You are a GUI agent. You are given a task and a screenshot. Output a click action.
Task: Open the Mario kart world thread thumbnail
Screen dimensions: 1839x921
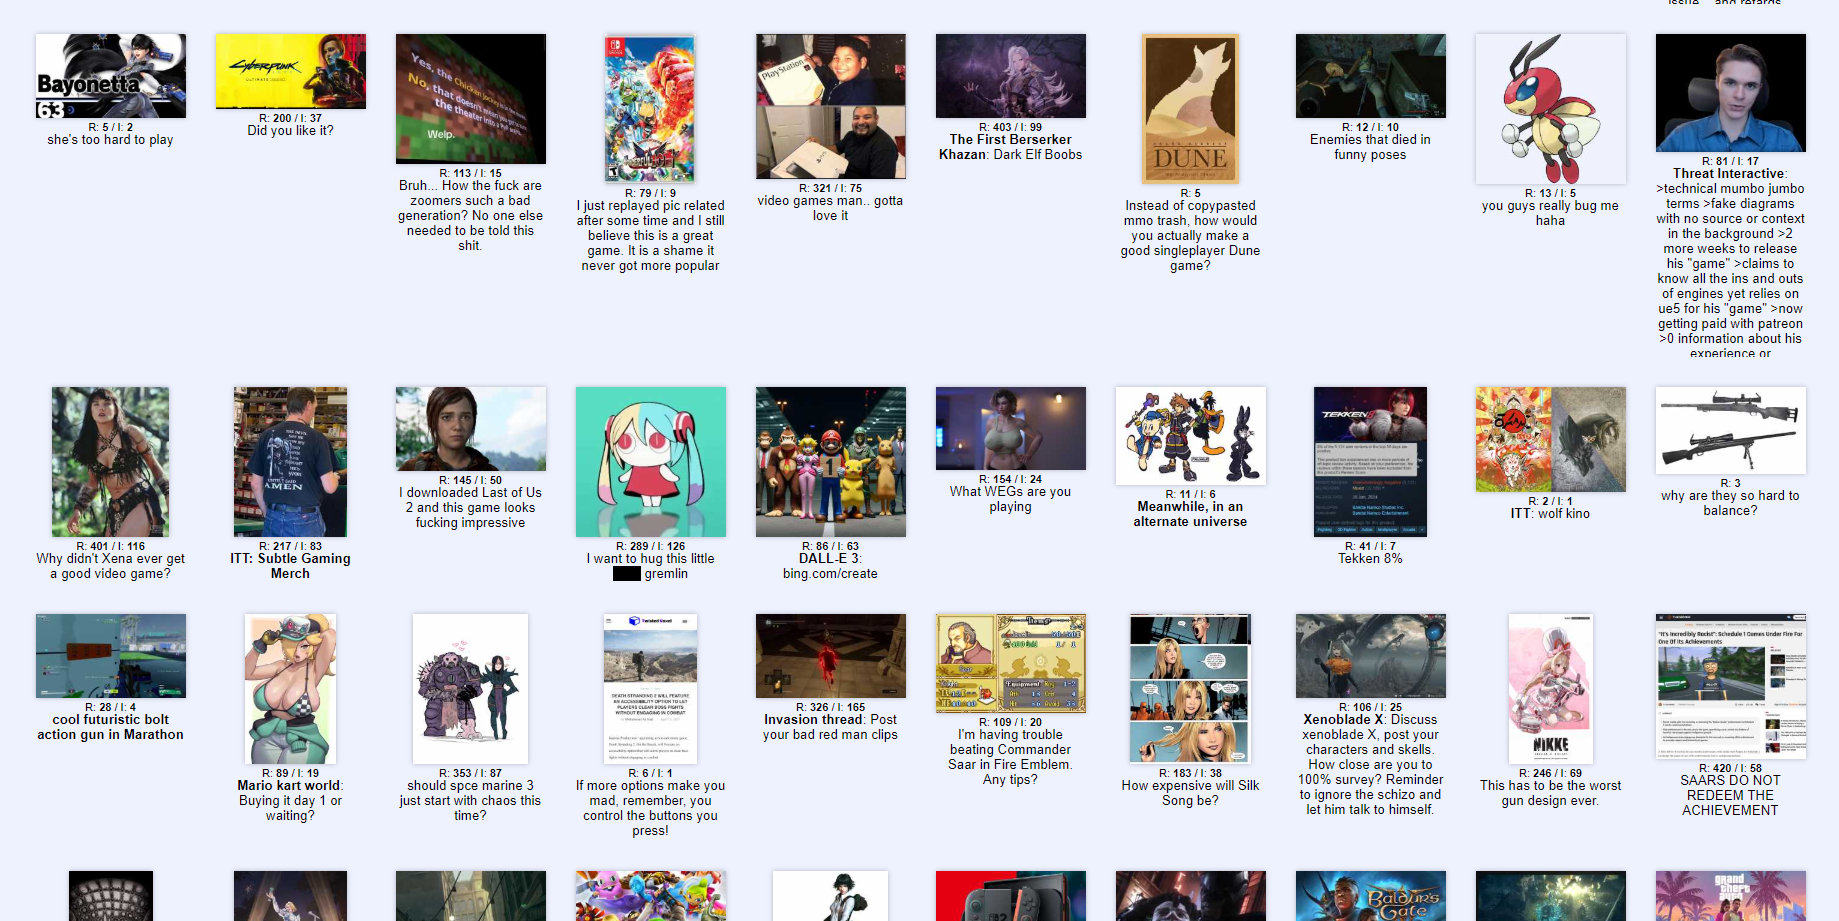click(290, 689)
